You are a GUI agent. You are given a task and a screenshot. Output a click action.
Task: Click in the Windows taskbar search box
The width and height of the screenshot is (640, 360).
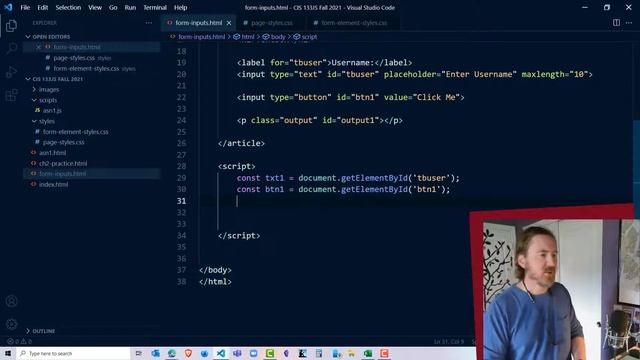(73, 353)
